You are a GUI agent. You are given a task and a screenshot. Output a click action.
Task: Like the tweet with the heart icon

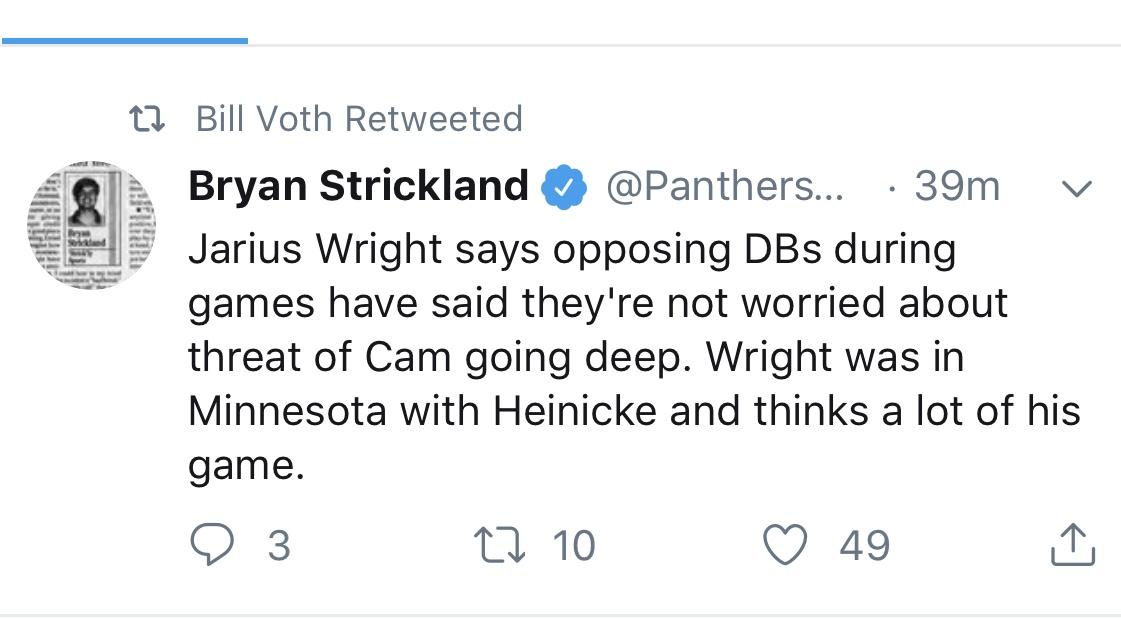785,544
